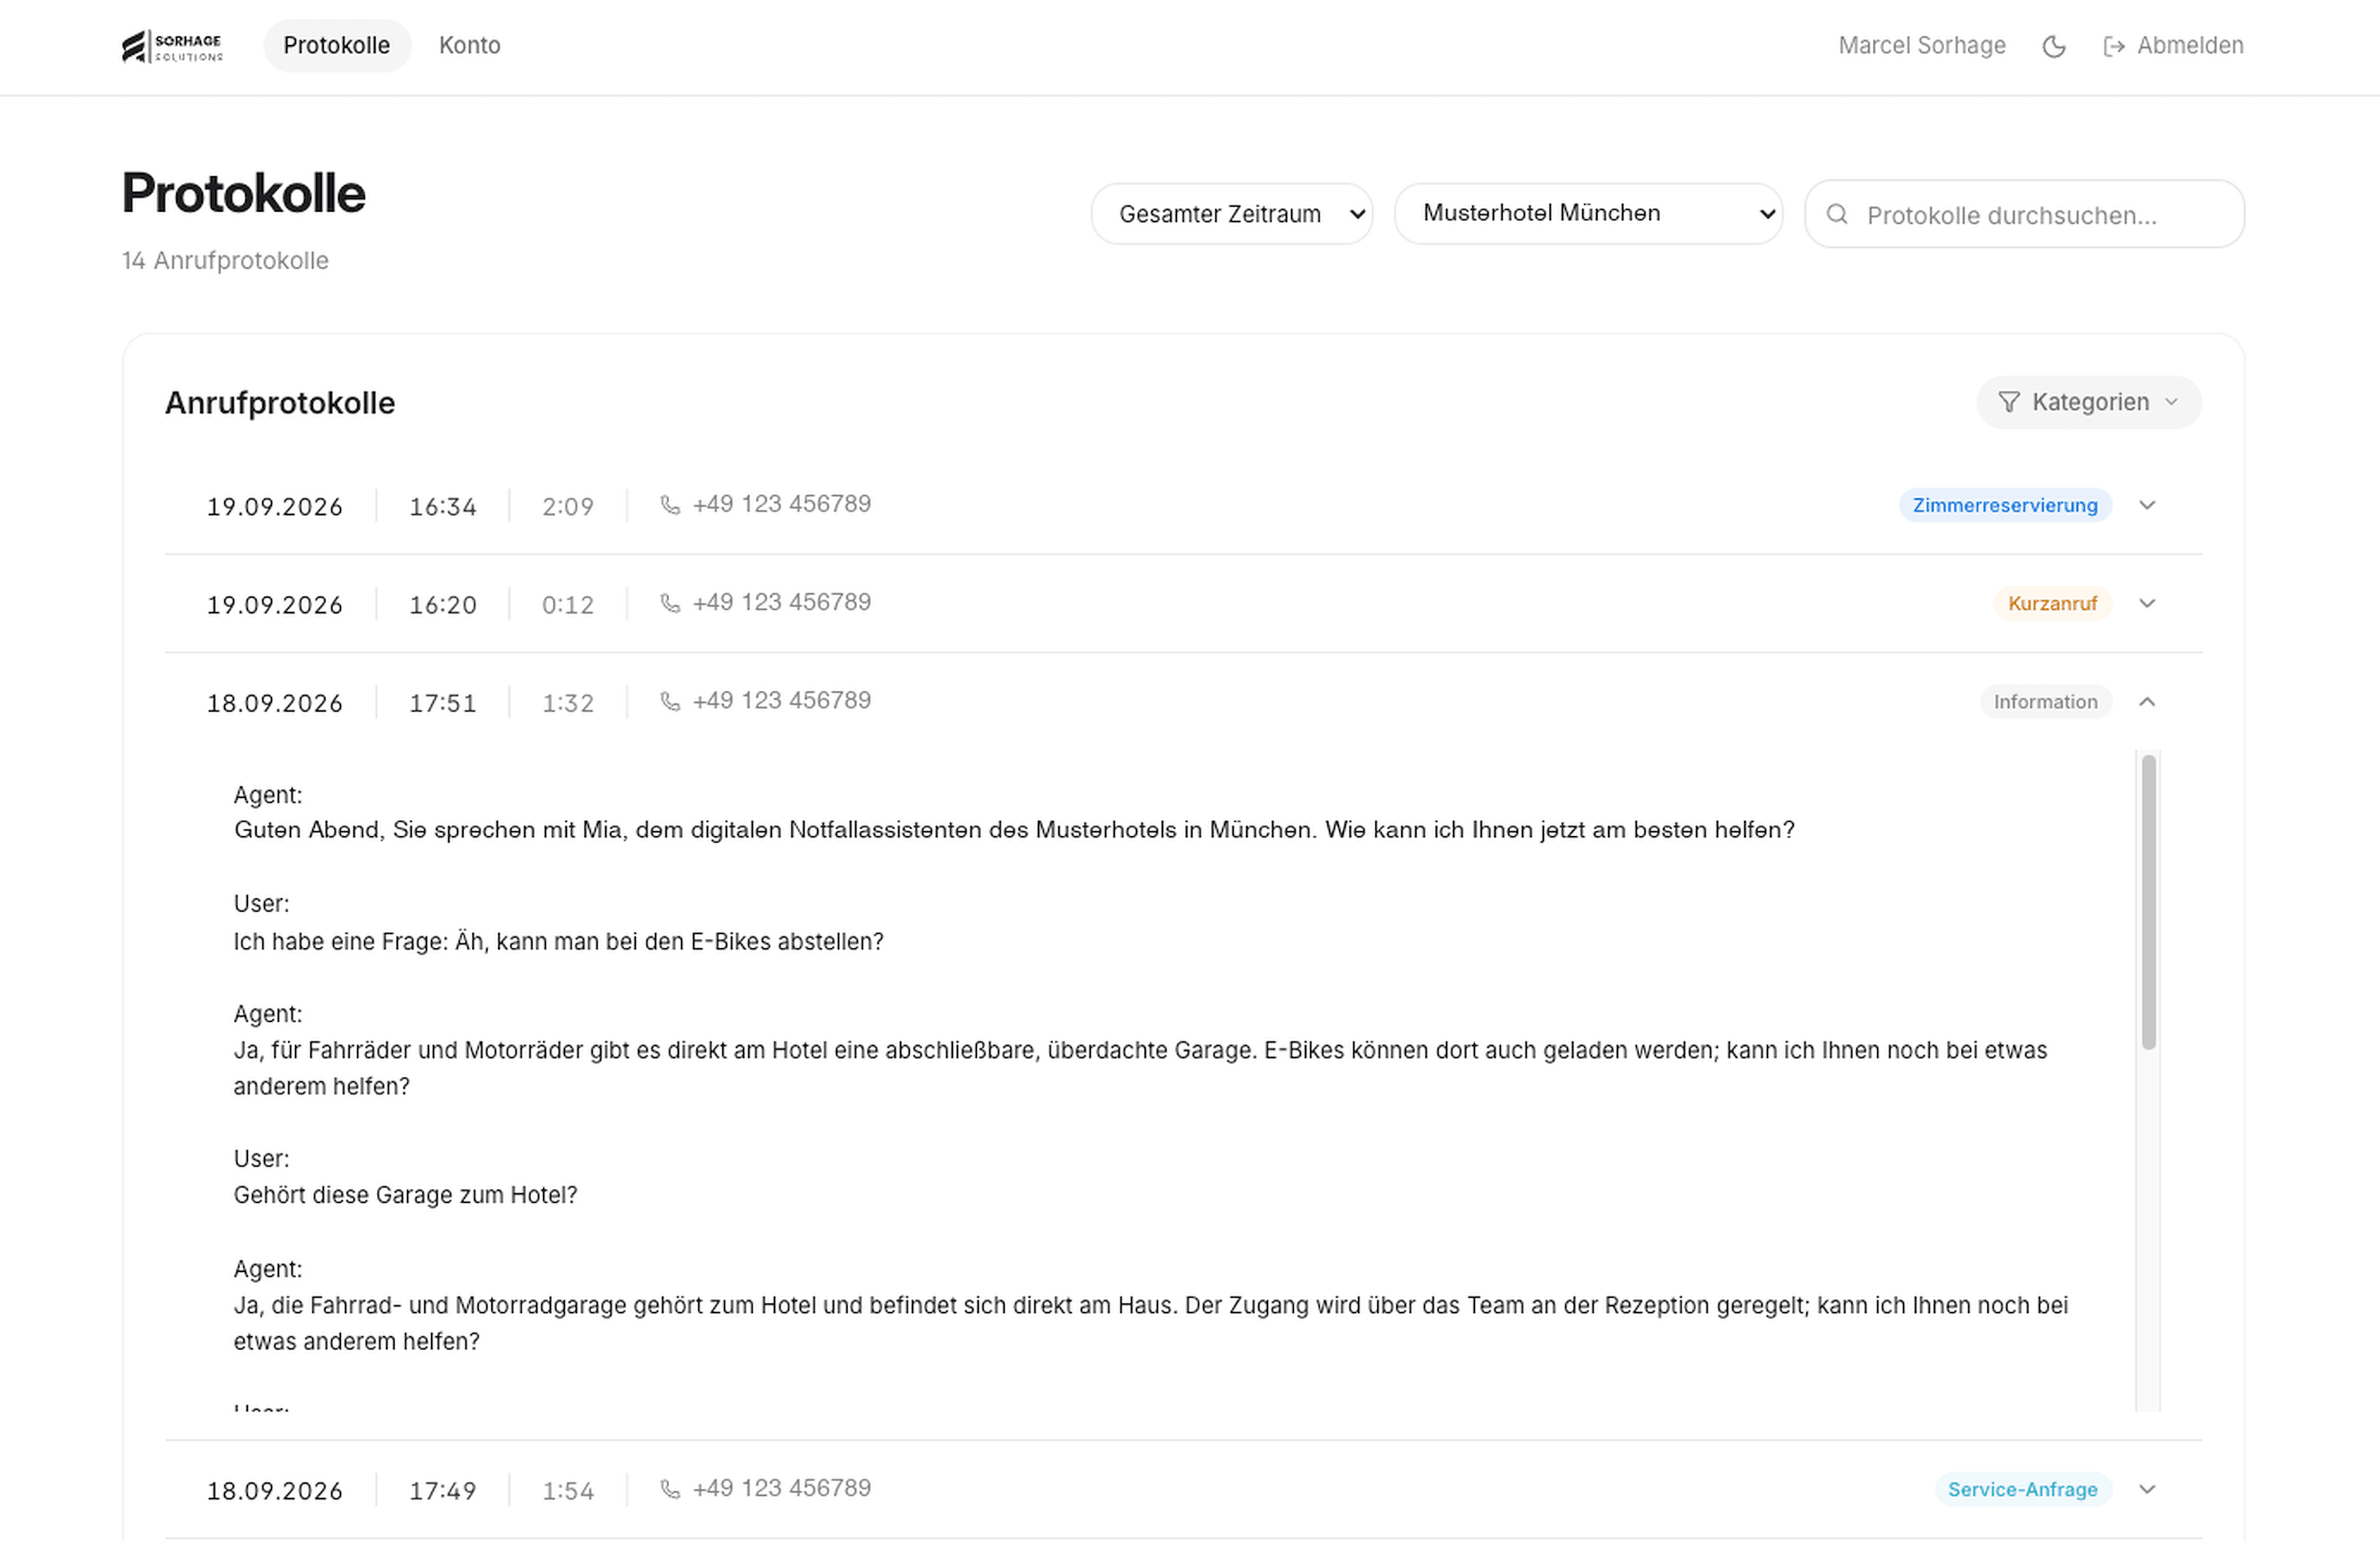Click the transcript scrollbar thumb
This screenshot has width=2380, height=1541.
pos(2148,902)
